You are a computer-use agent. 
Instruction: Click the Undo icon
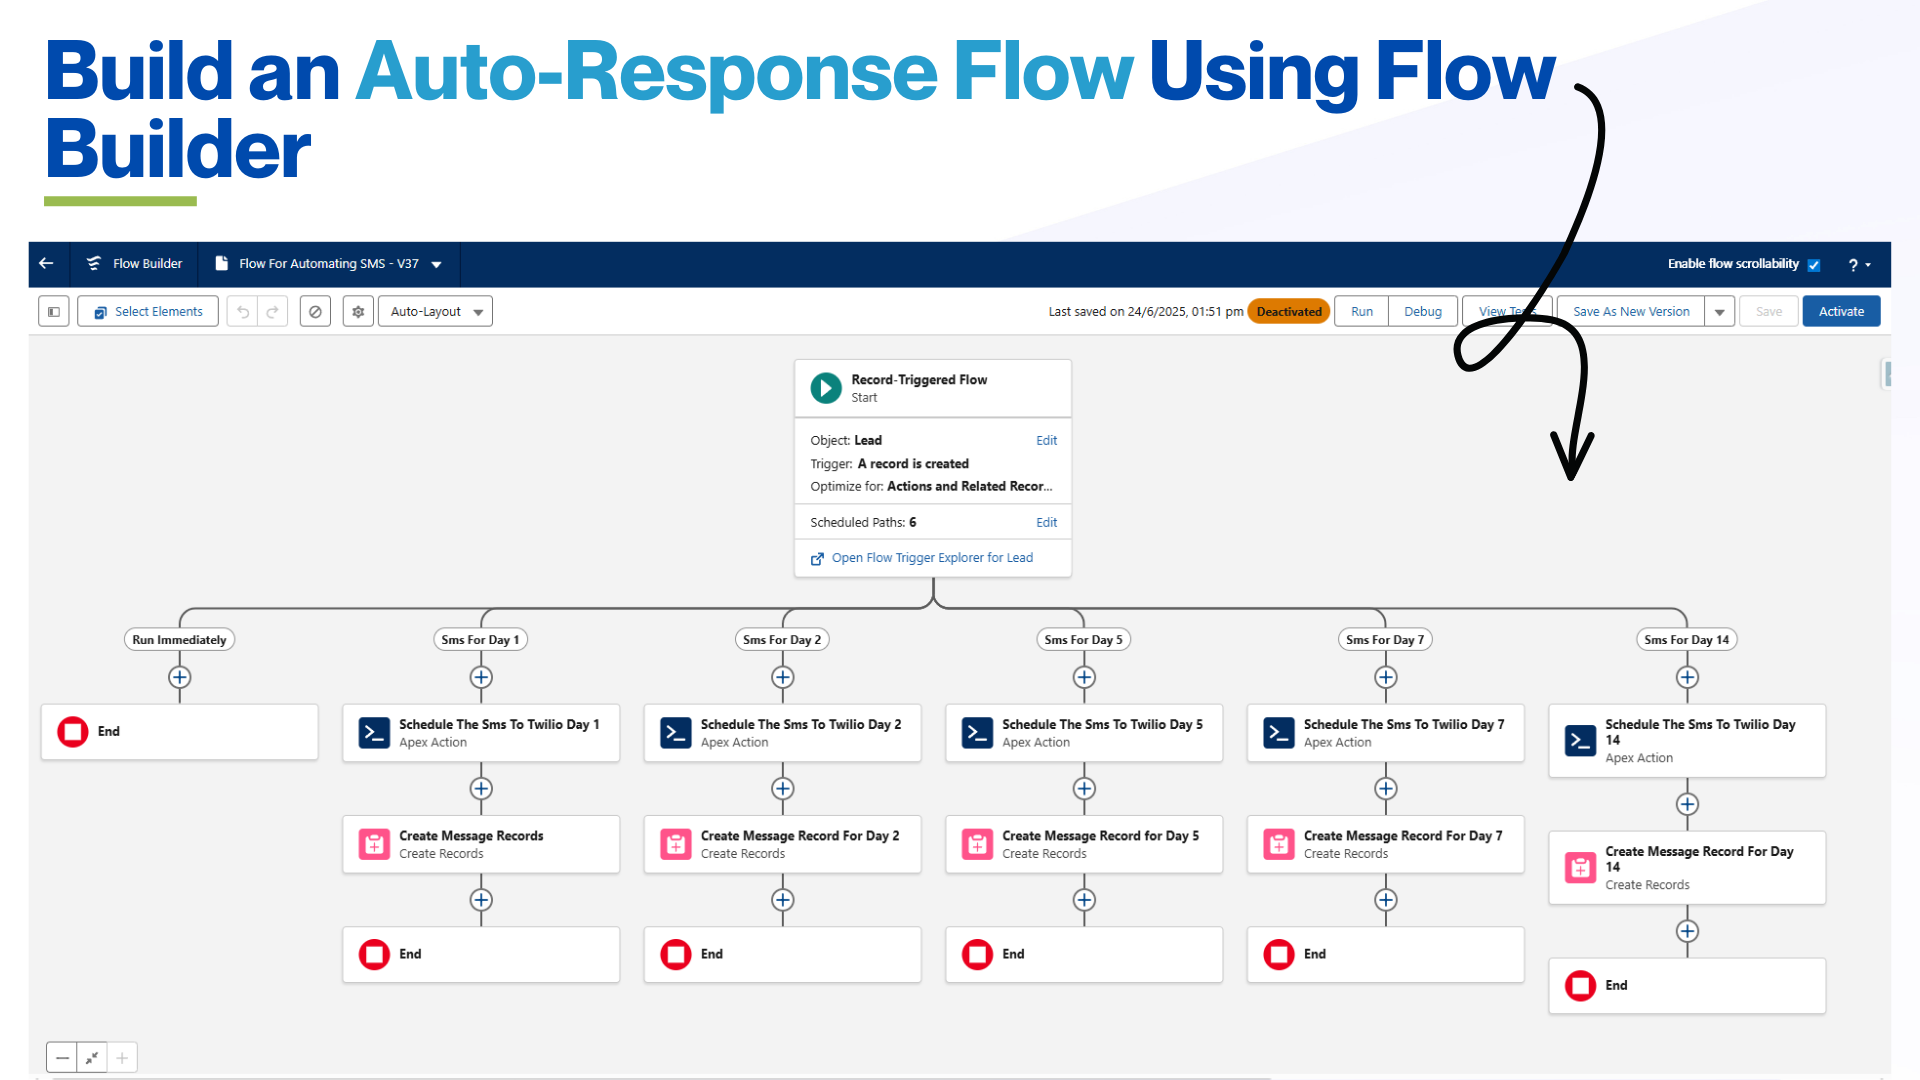[243, 312]
